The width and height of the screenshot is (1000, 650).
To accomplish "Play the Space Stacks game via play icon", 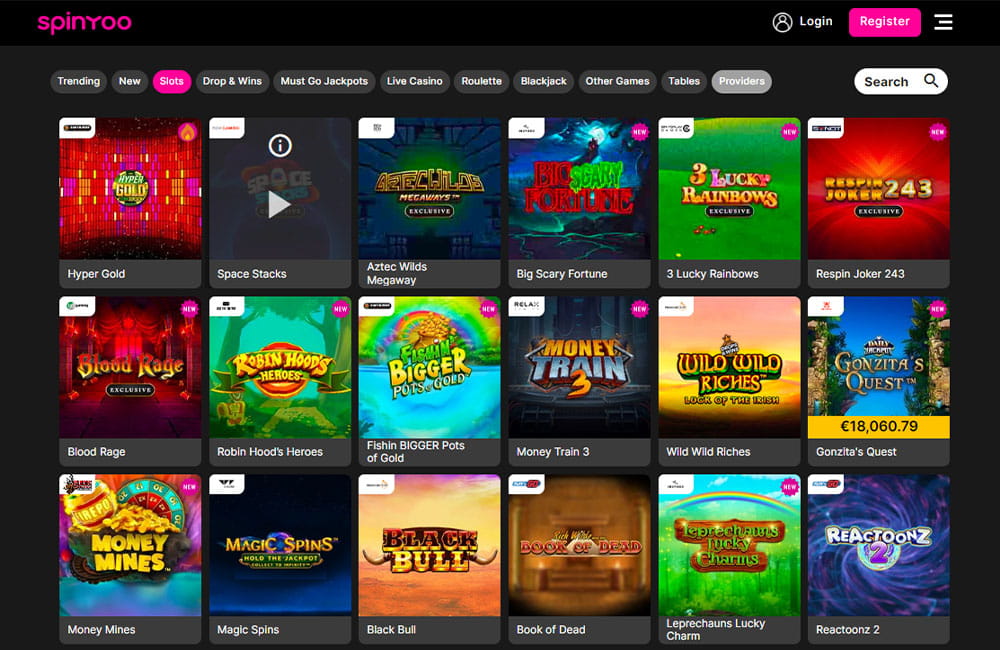I will pos(279,205).
